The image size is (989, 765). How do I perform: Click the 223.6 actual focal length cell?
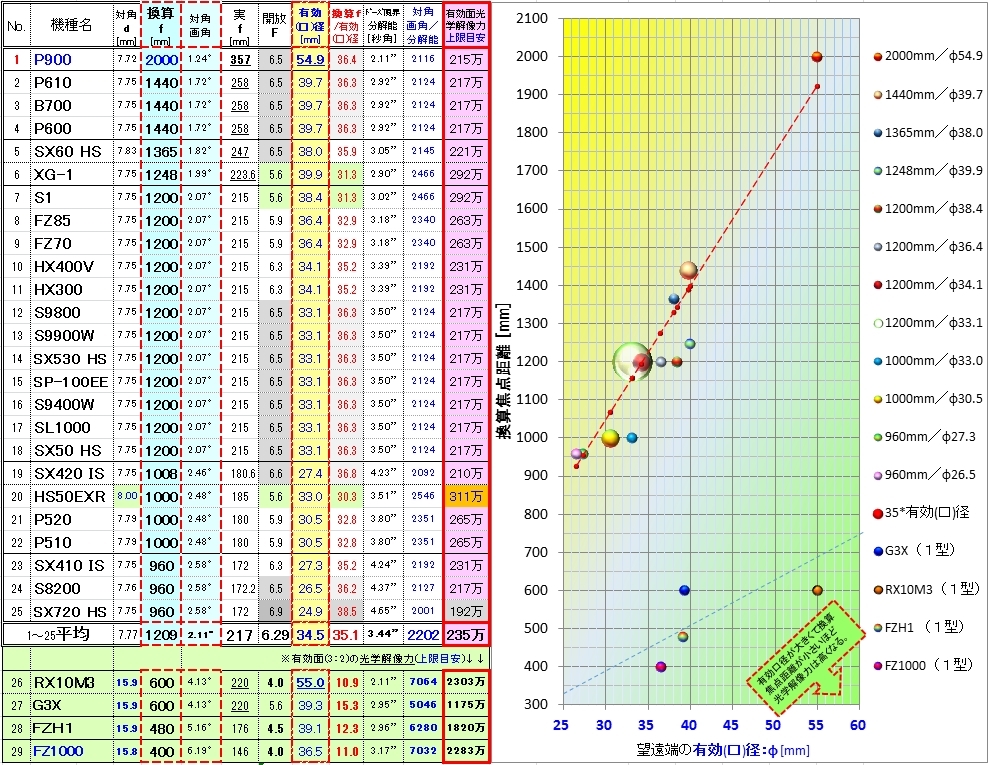(240, 175)
